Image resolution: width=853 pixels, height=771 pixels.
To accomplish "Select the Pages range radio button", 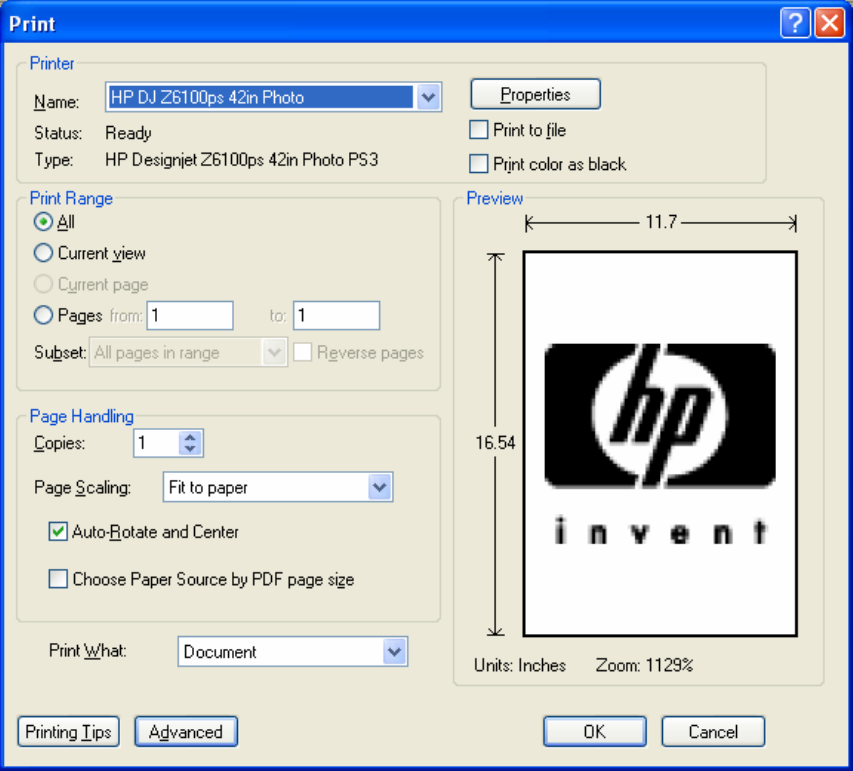I will pos(44,315).
